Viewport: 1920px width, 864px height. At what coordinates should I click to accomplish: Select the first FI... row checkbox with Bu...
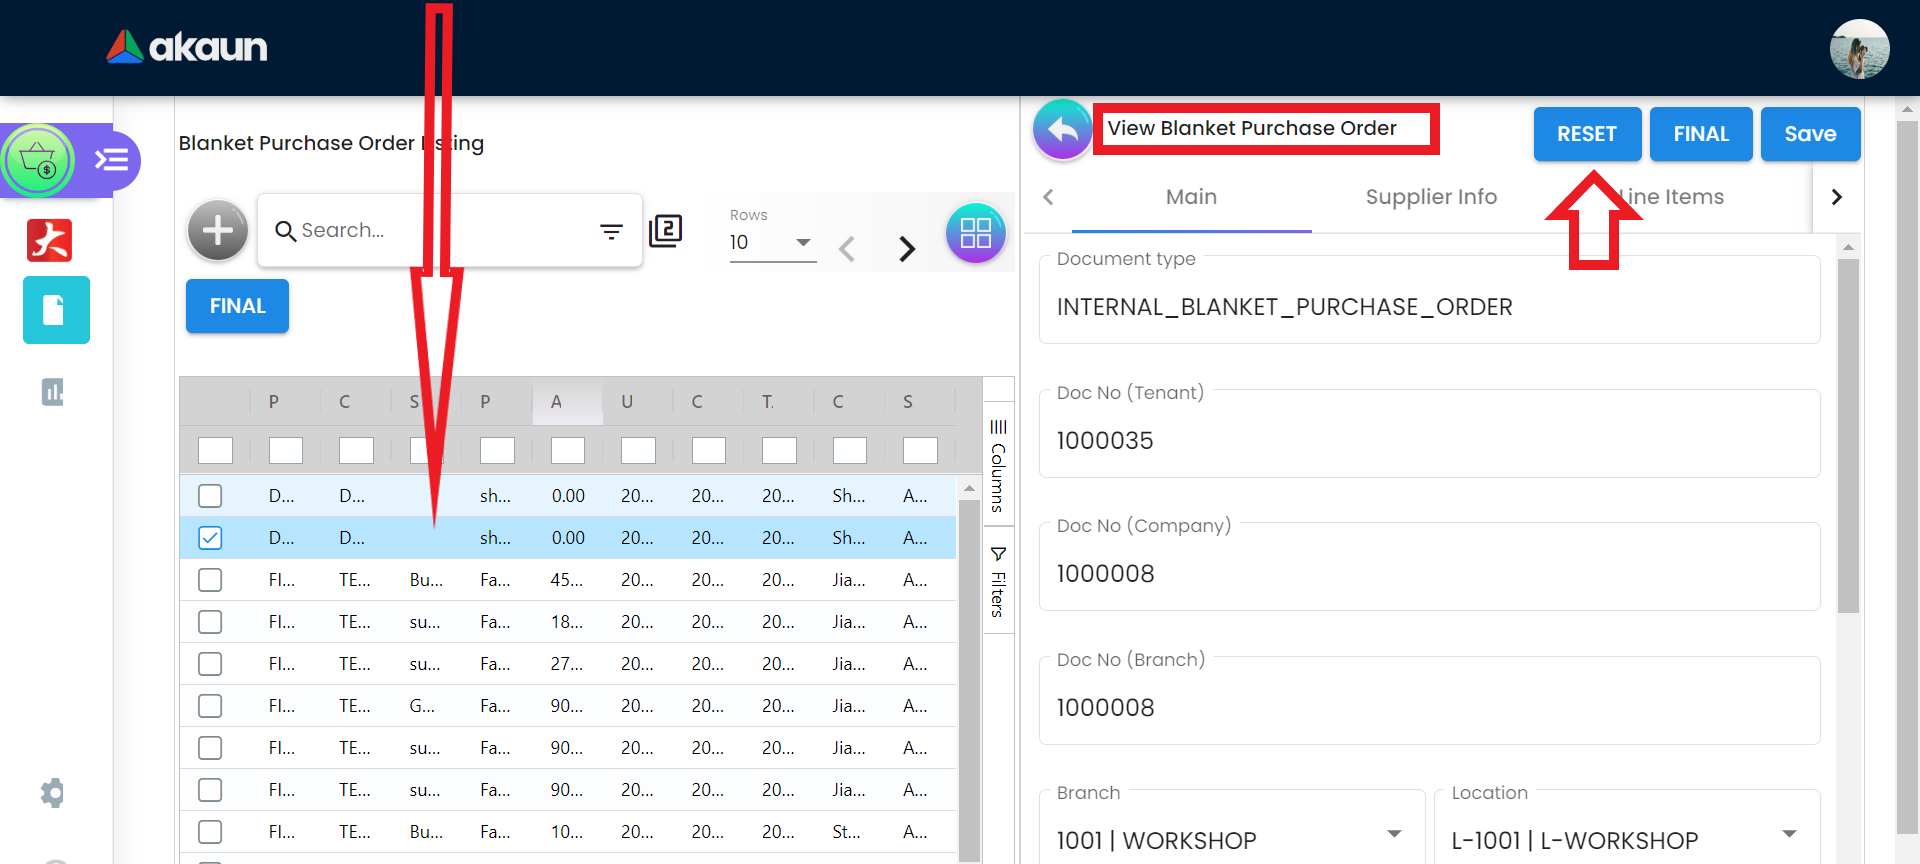tap(210, 580)
